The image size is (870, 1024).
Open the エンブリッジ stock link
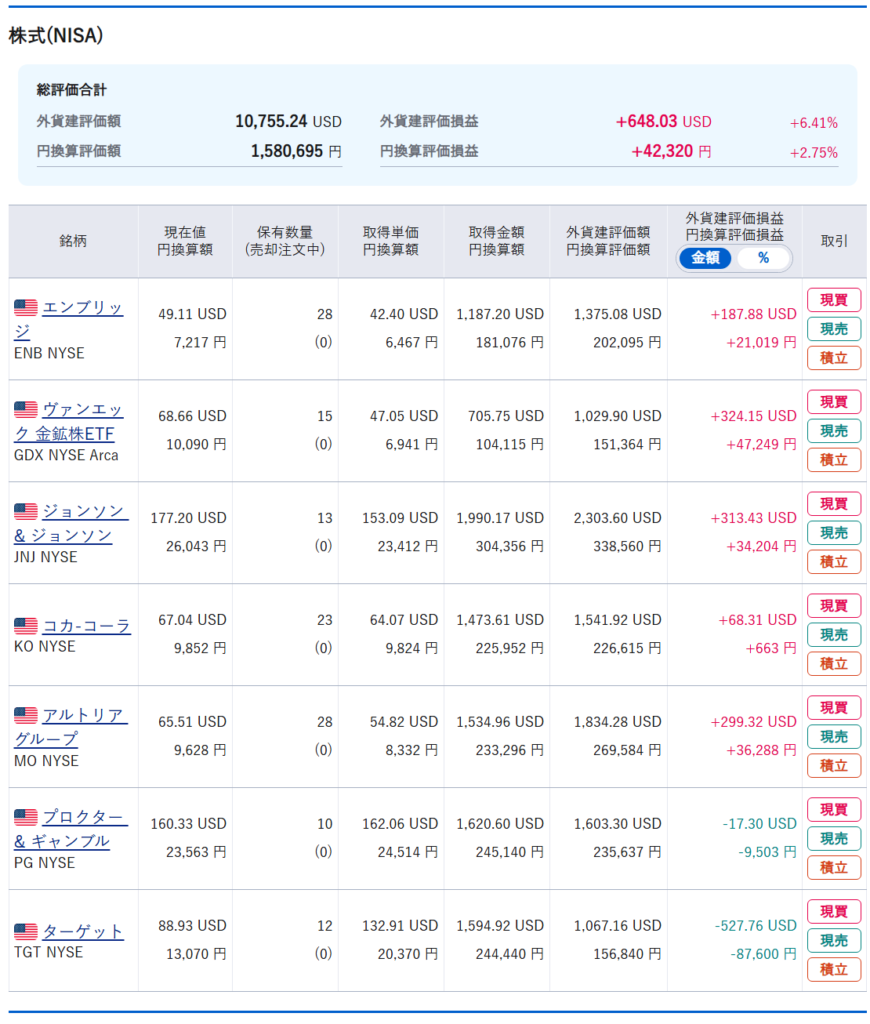82,308
